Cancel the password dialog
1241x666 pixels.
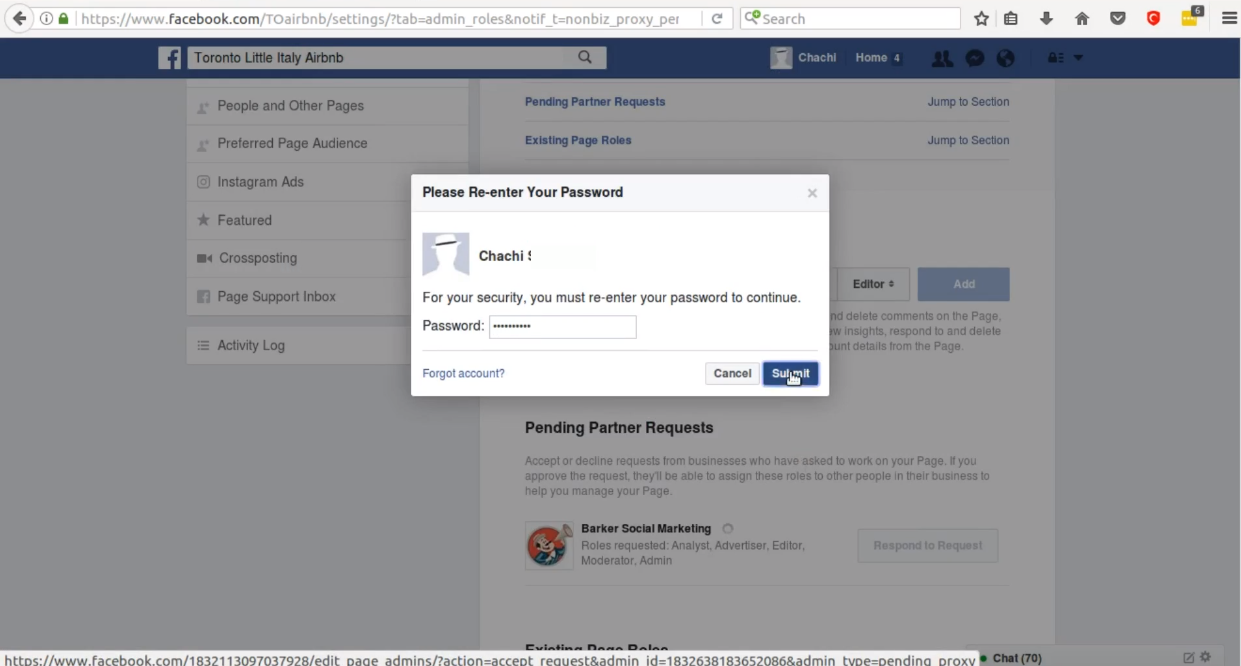(x=732, y=373)
